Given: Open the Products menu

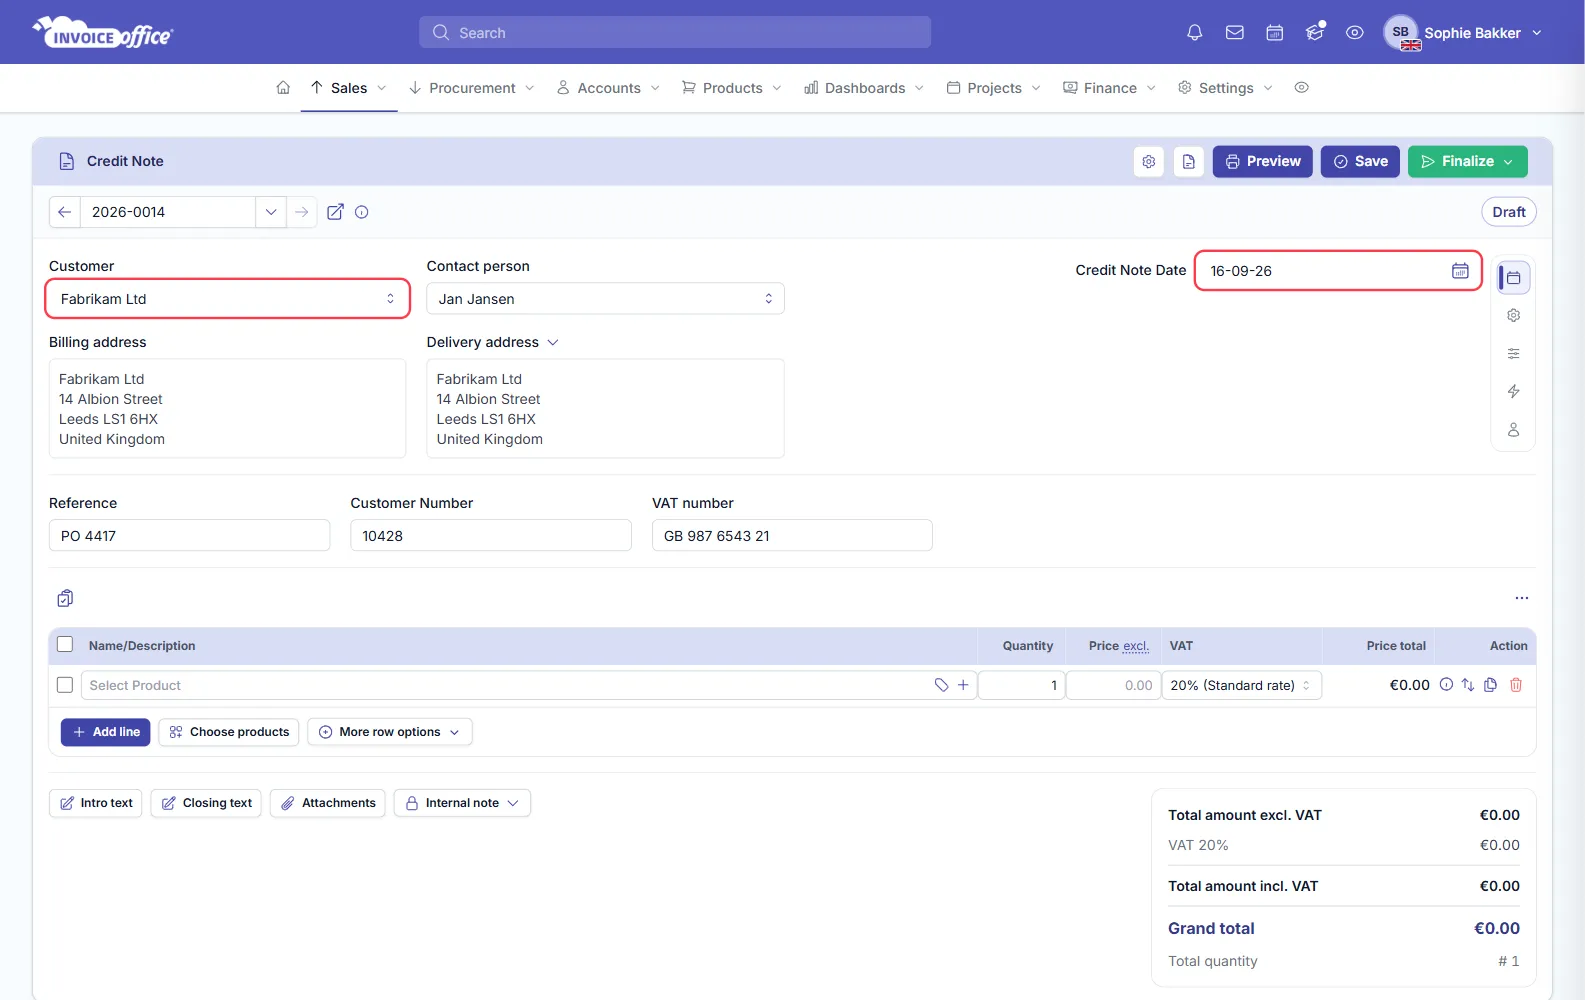Looking at the screenshot, I should 731,88.
